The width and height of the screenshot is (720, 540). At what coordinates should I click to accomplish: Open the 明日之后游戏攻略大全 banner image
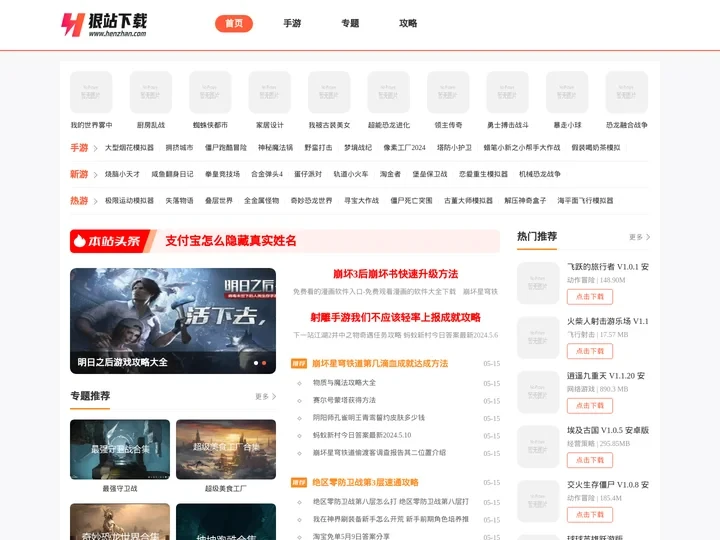pos(173,321)
